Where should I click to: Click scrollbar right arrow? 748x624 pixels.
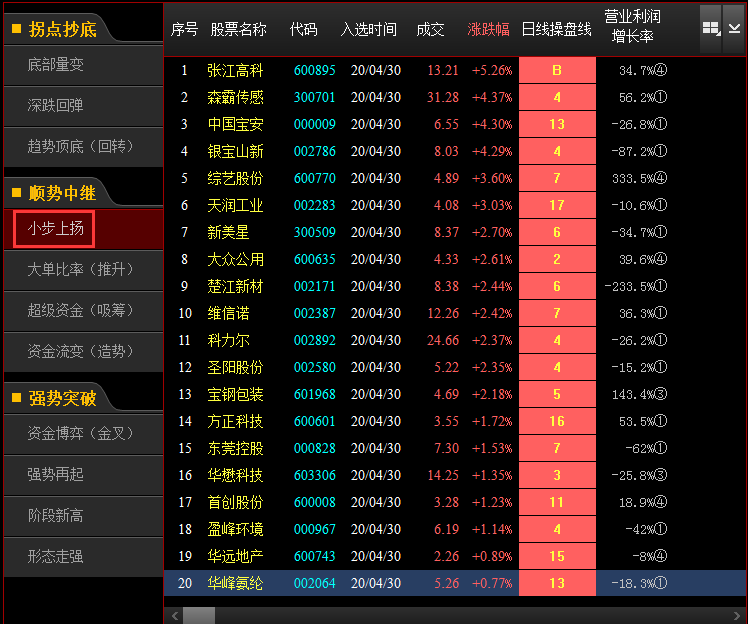click(737, 615)
